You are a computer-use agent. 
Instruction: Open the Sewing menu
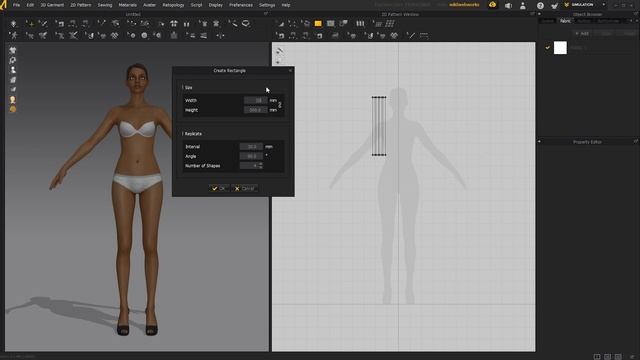[104, 5]
